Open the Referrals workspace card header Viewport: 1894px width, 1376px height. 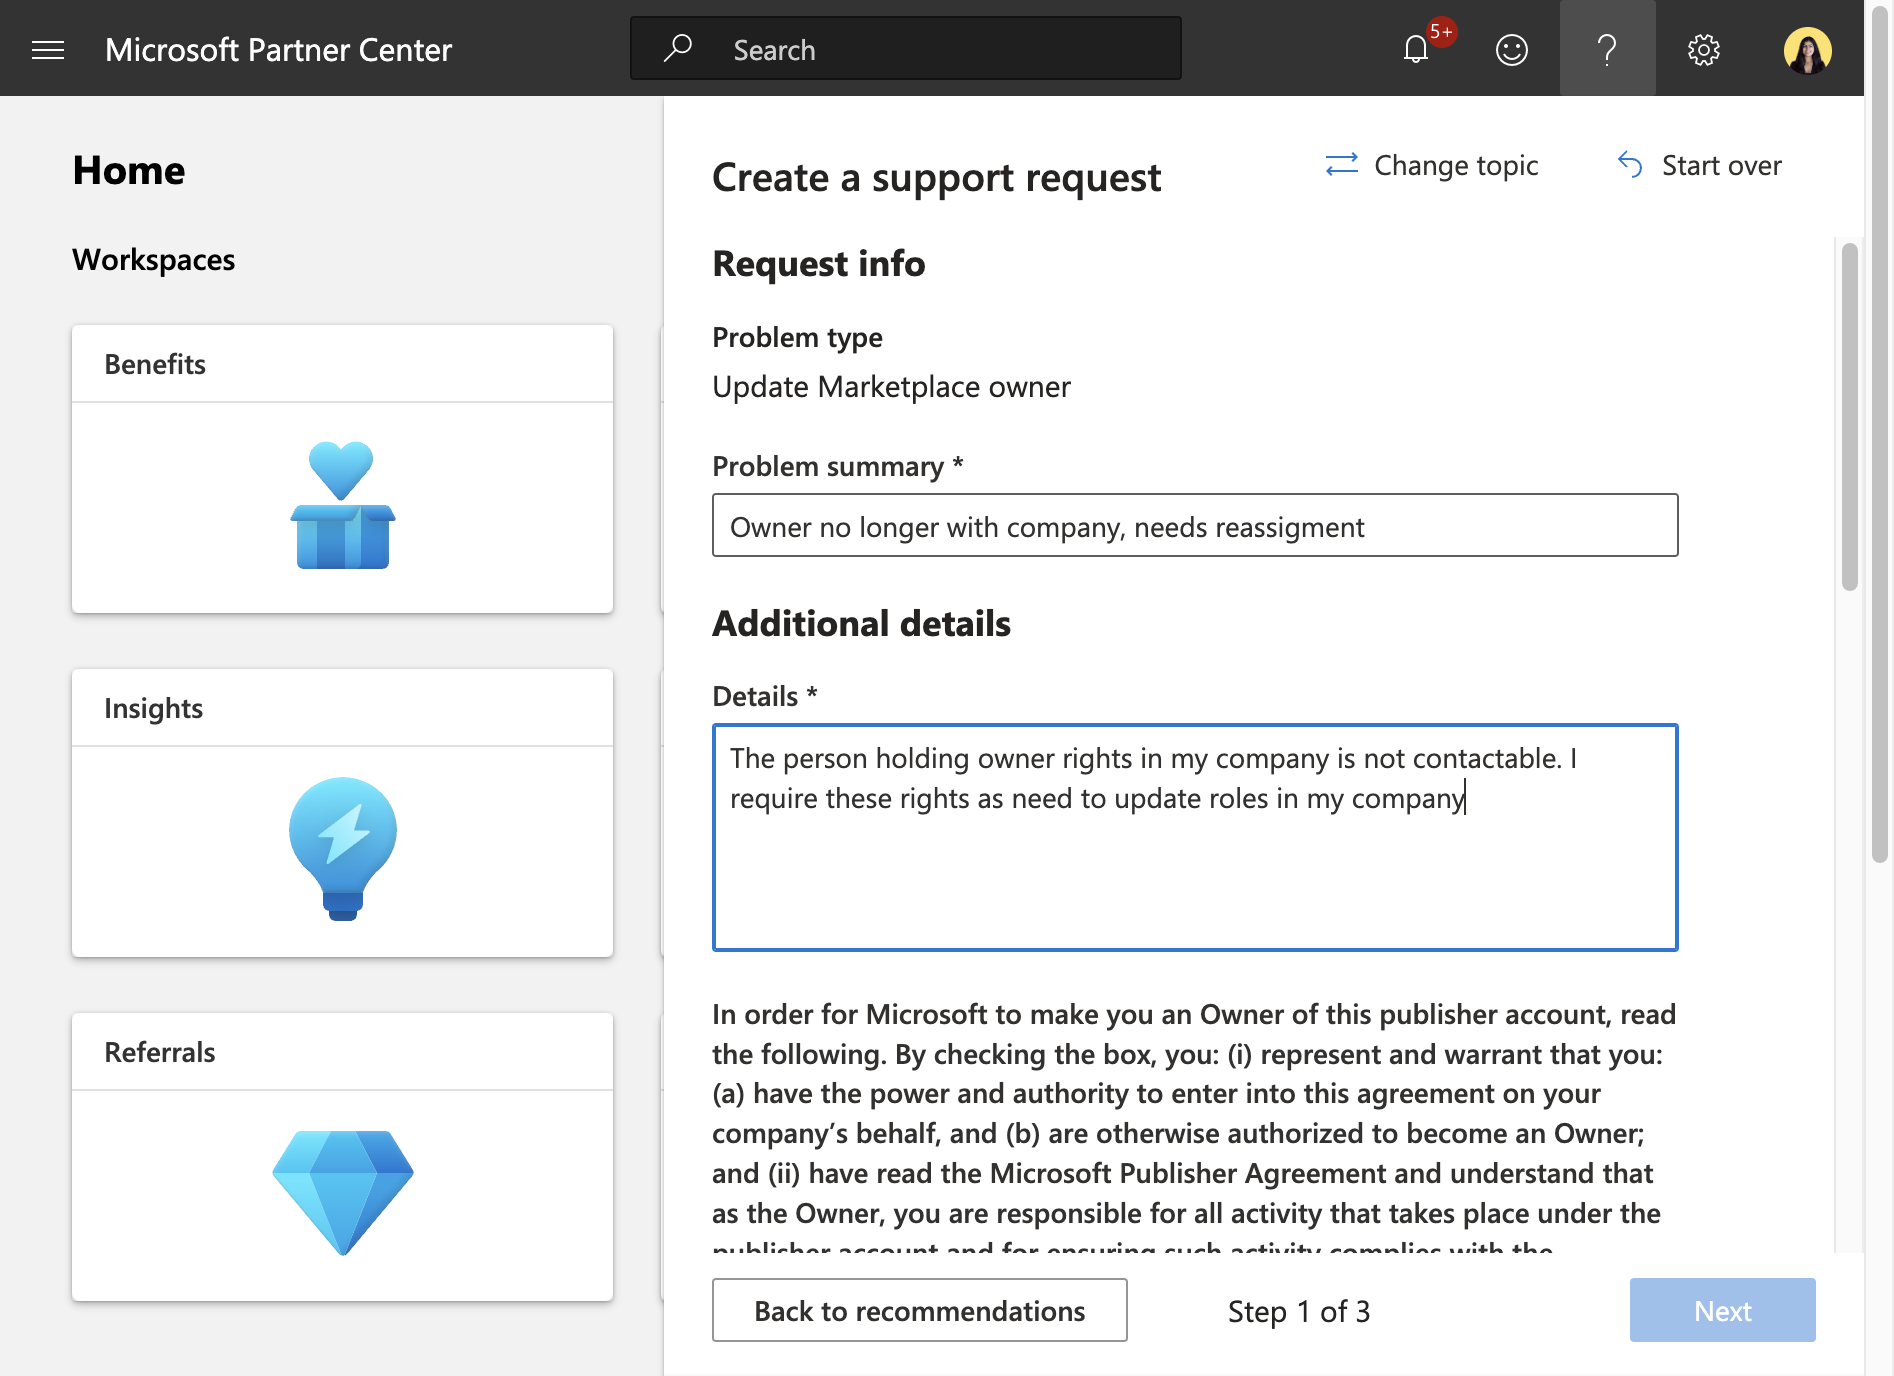point(343,1052)
